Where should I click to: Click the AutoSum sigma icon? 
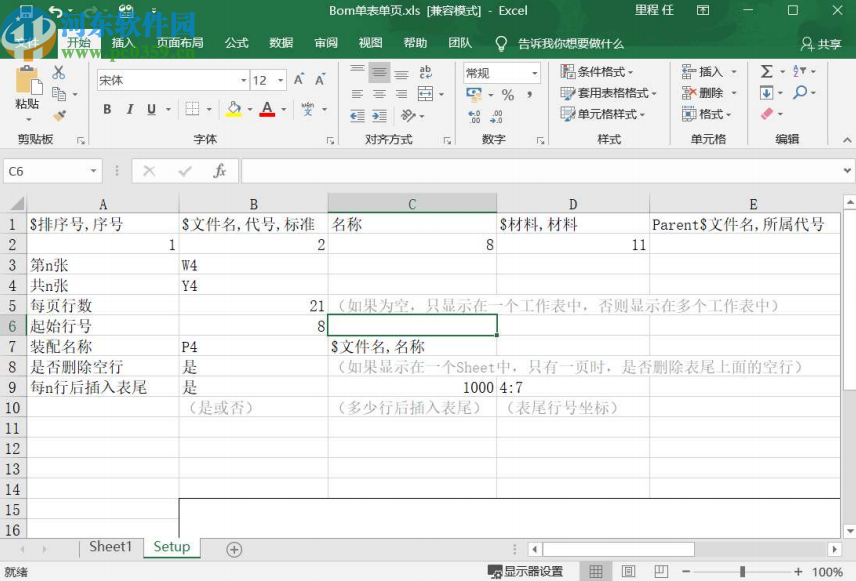[x=766, y=72]
